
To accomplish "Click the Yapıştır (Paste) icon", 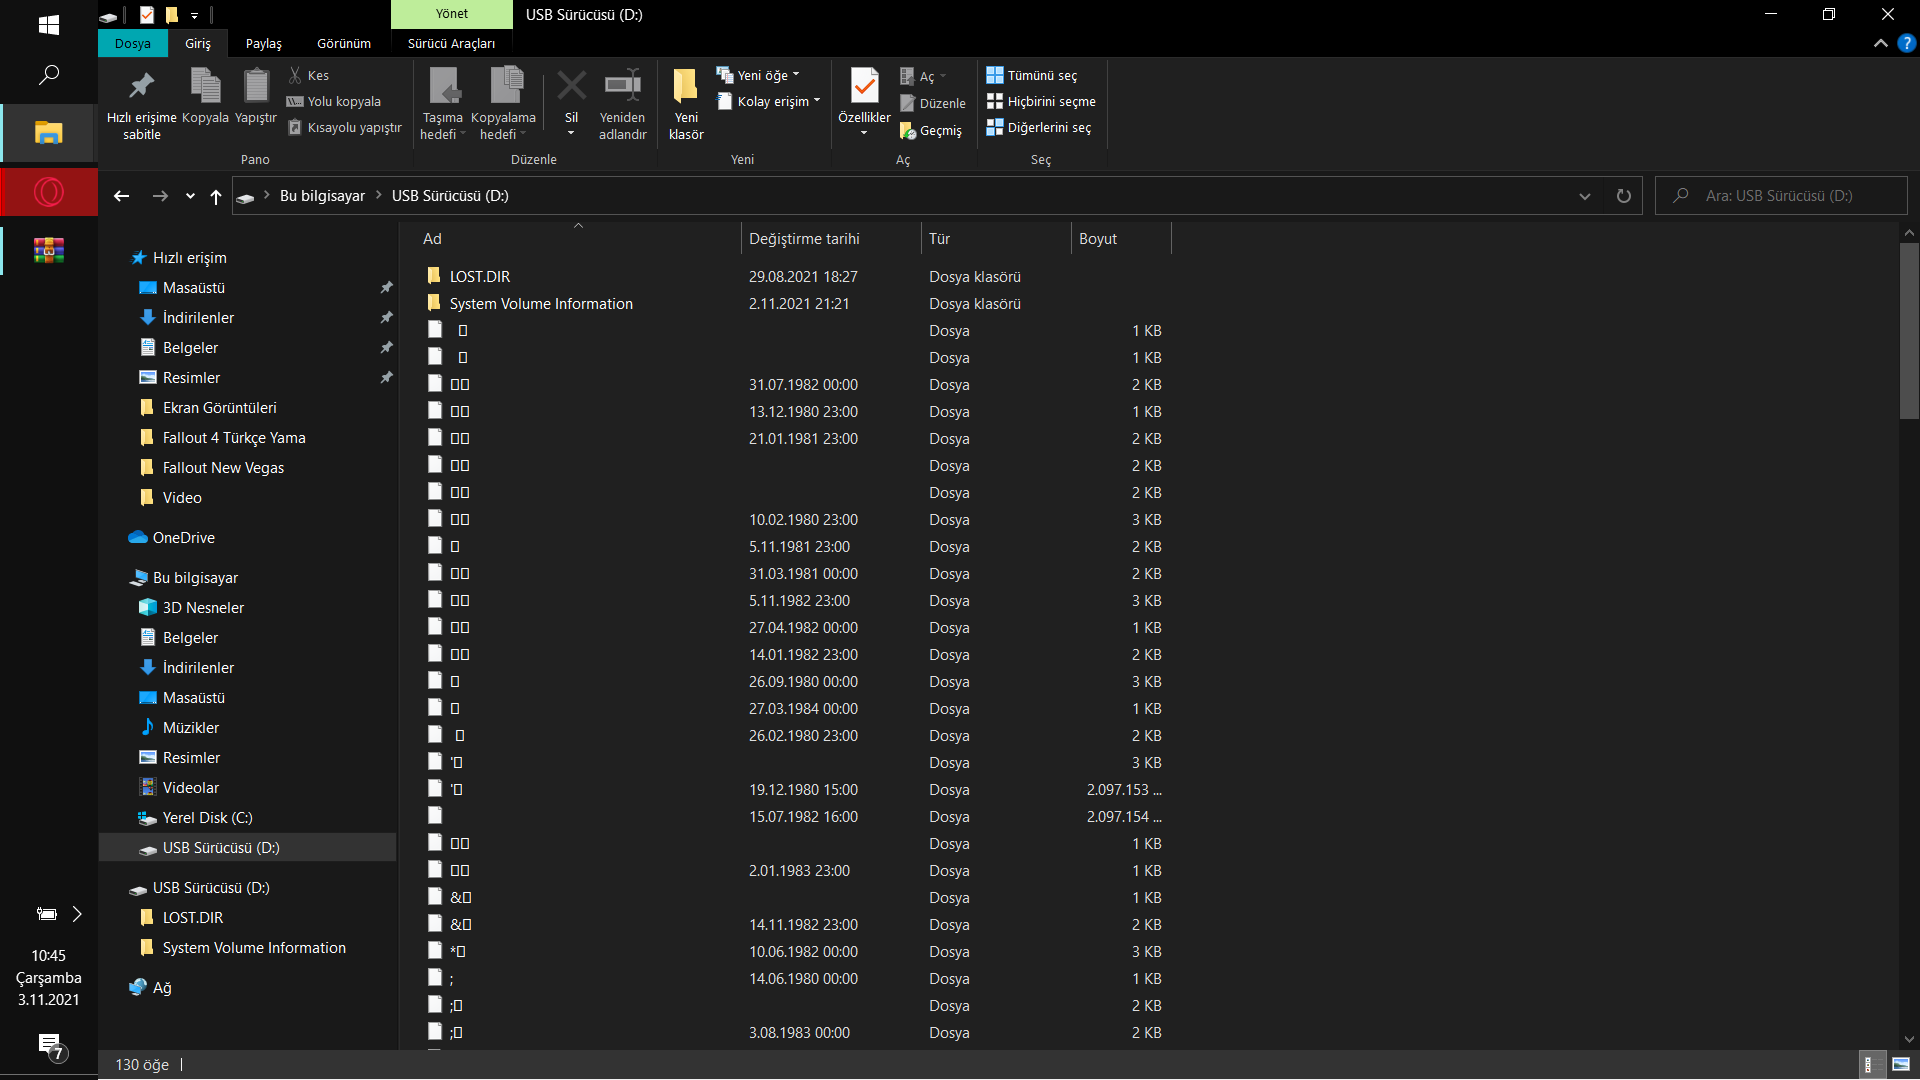I will [x=256, y=87].
